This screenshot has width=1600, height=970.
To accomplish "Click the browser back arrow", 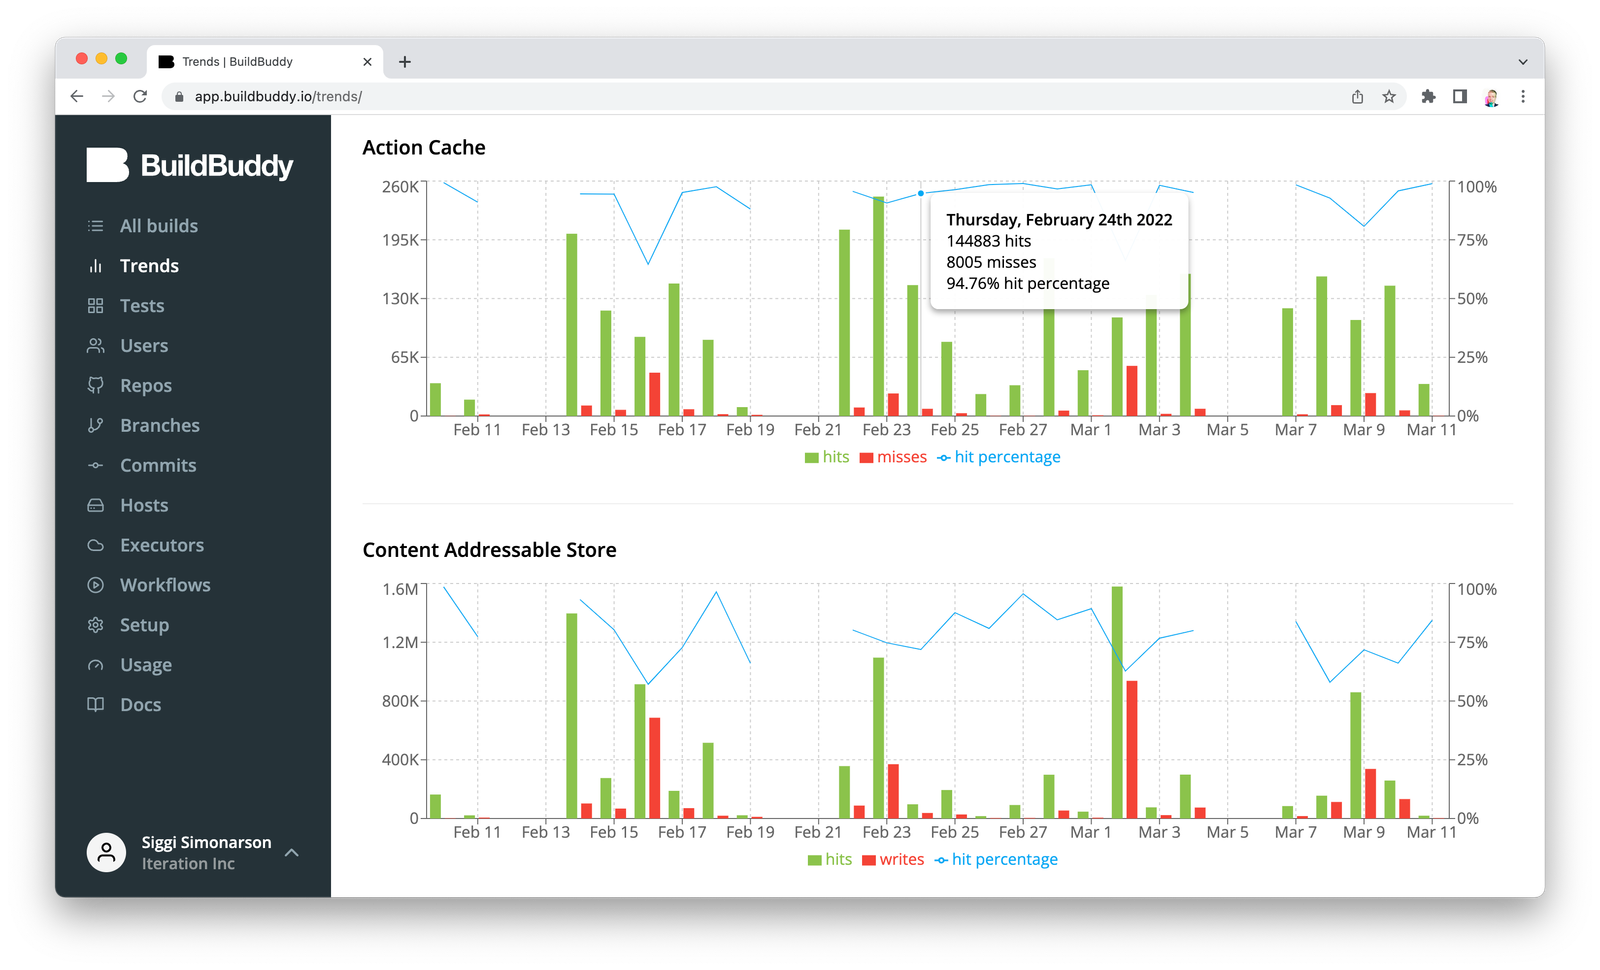I will click(x=77, y=96).
